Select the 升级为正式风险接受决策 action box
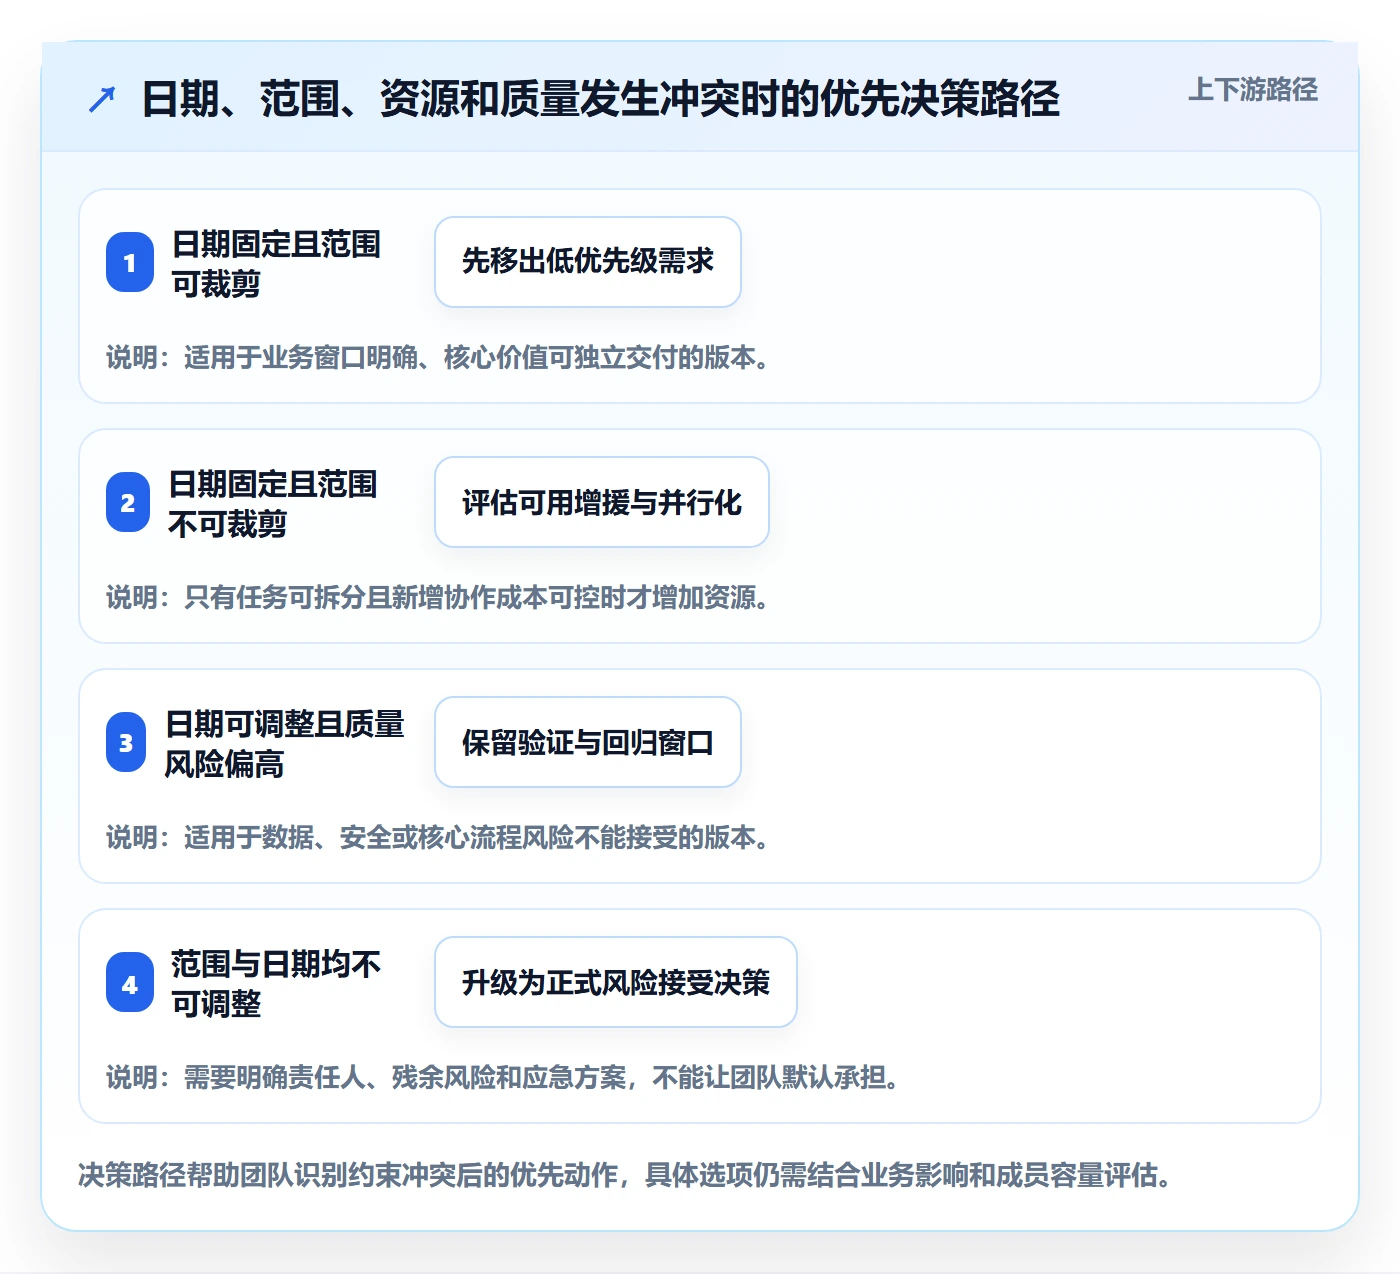The height and width of the screenshot is (1274, 1400). (616, 982)
